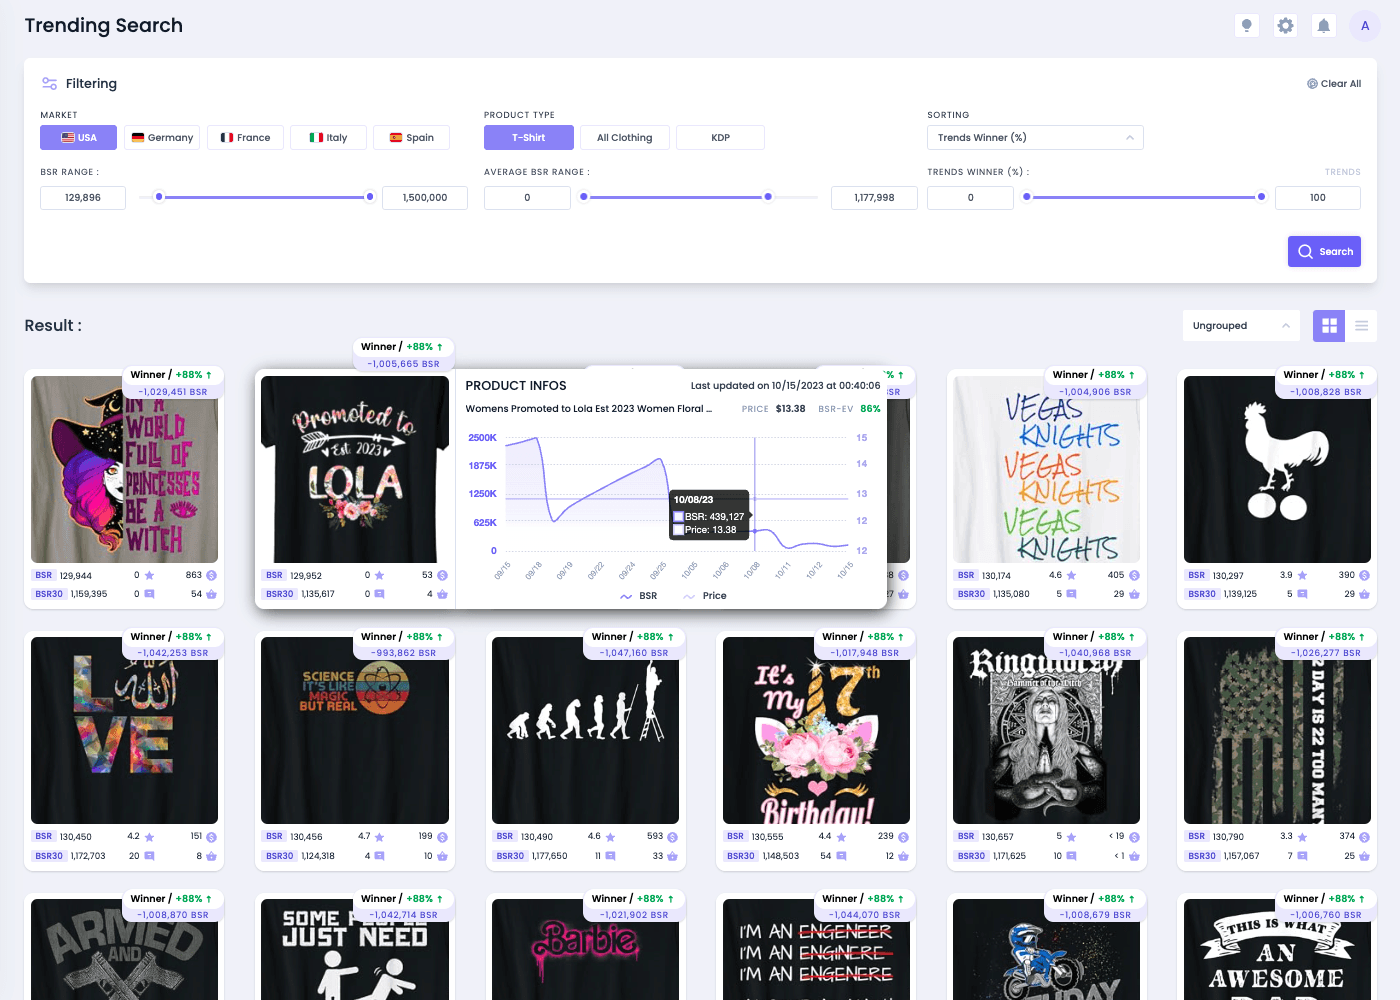
Task: Switch to list view
Action: coord(1361,326)
